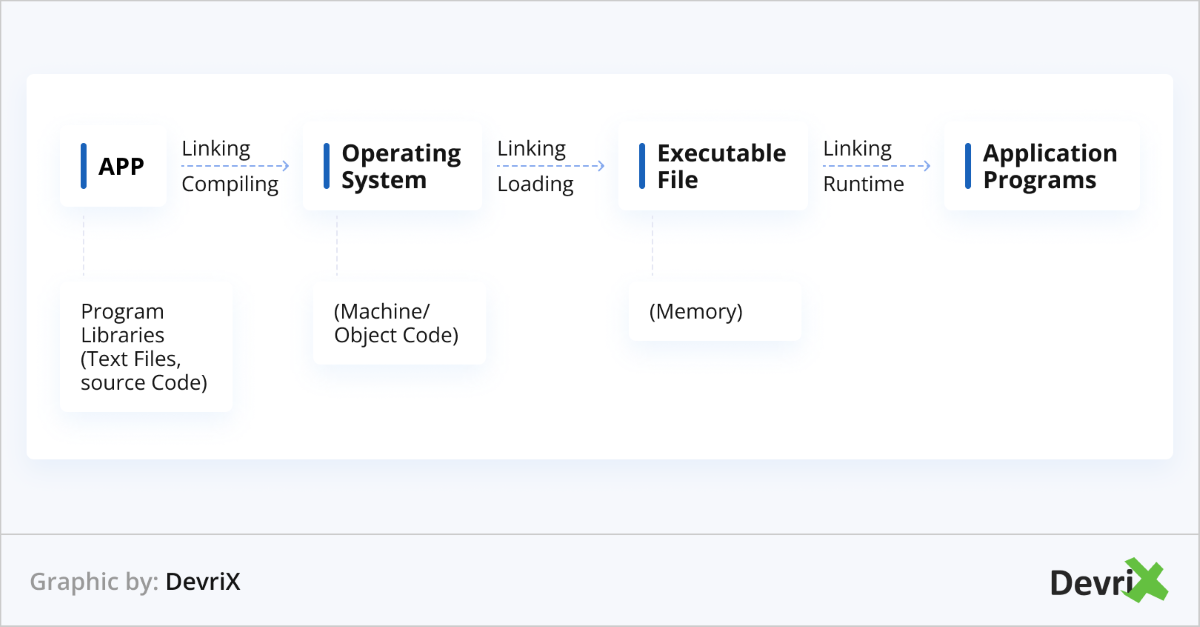This screenshot has width=1200, height=627.
Task: Select the Program Libraries text box
Action: coord(146,347)
